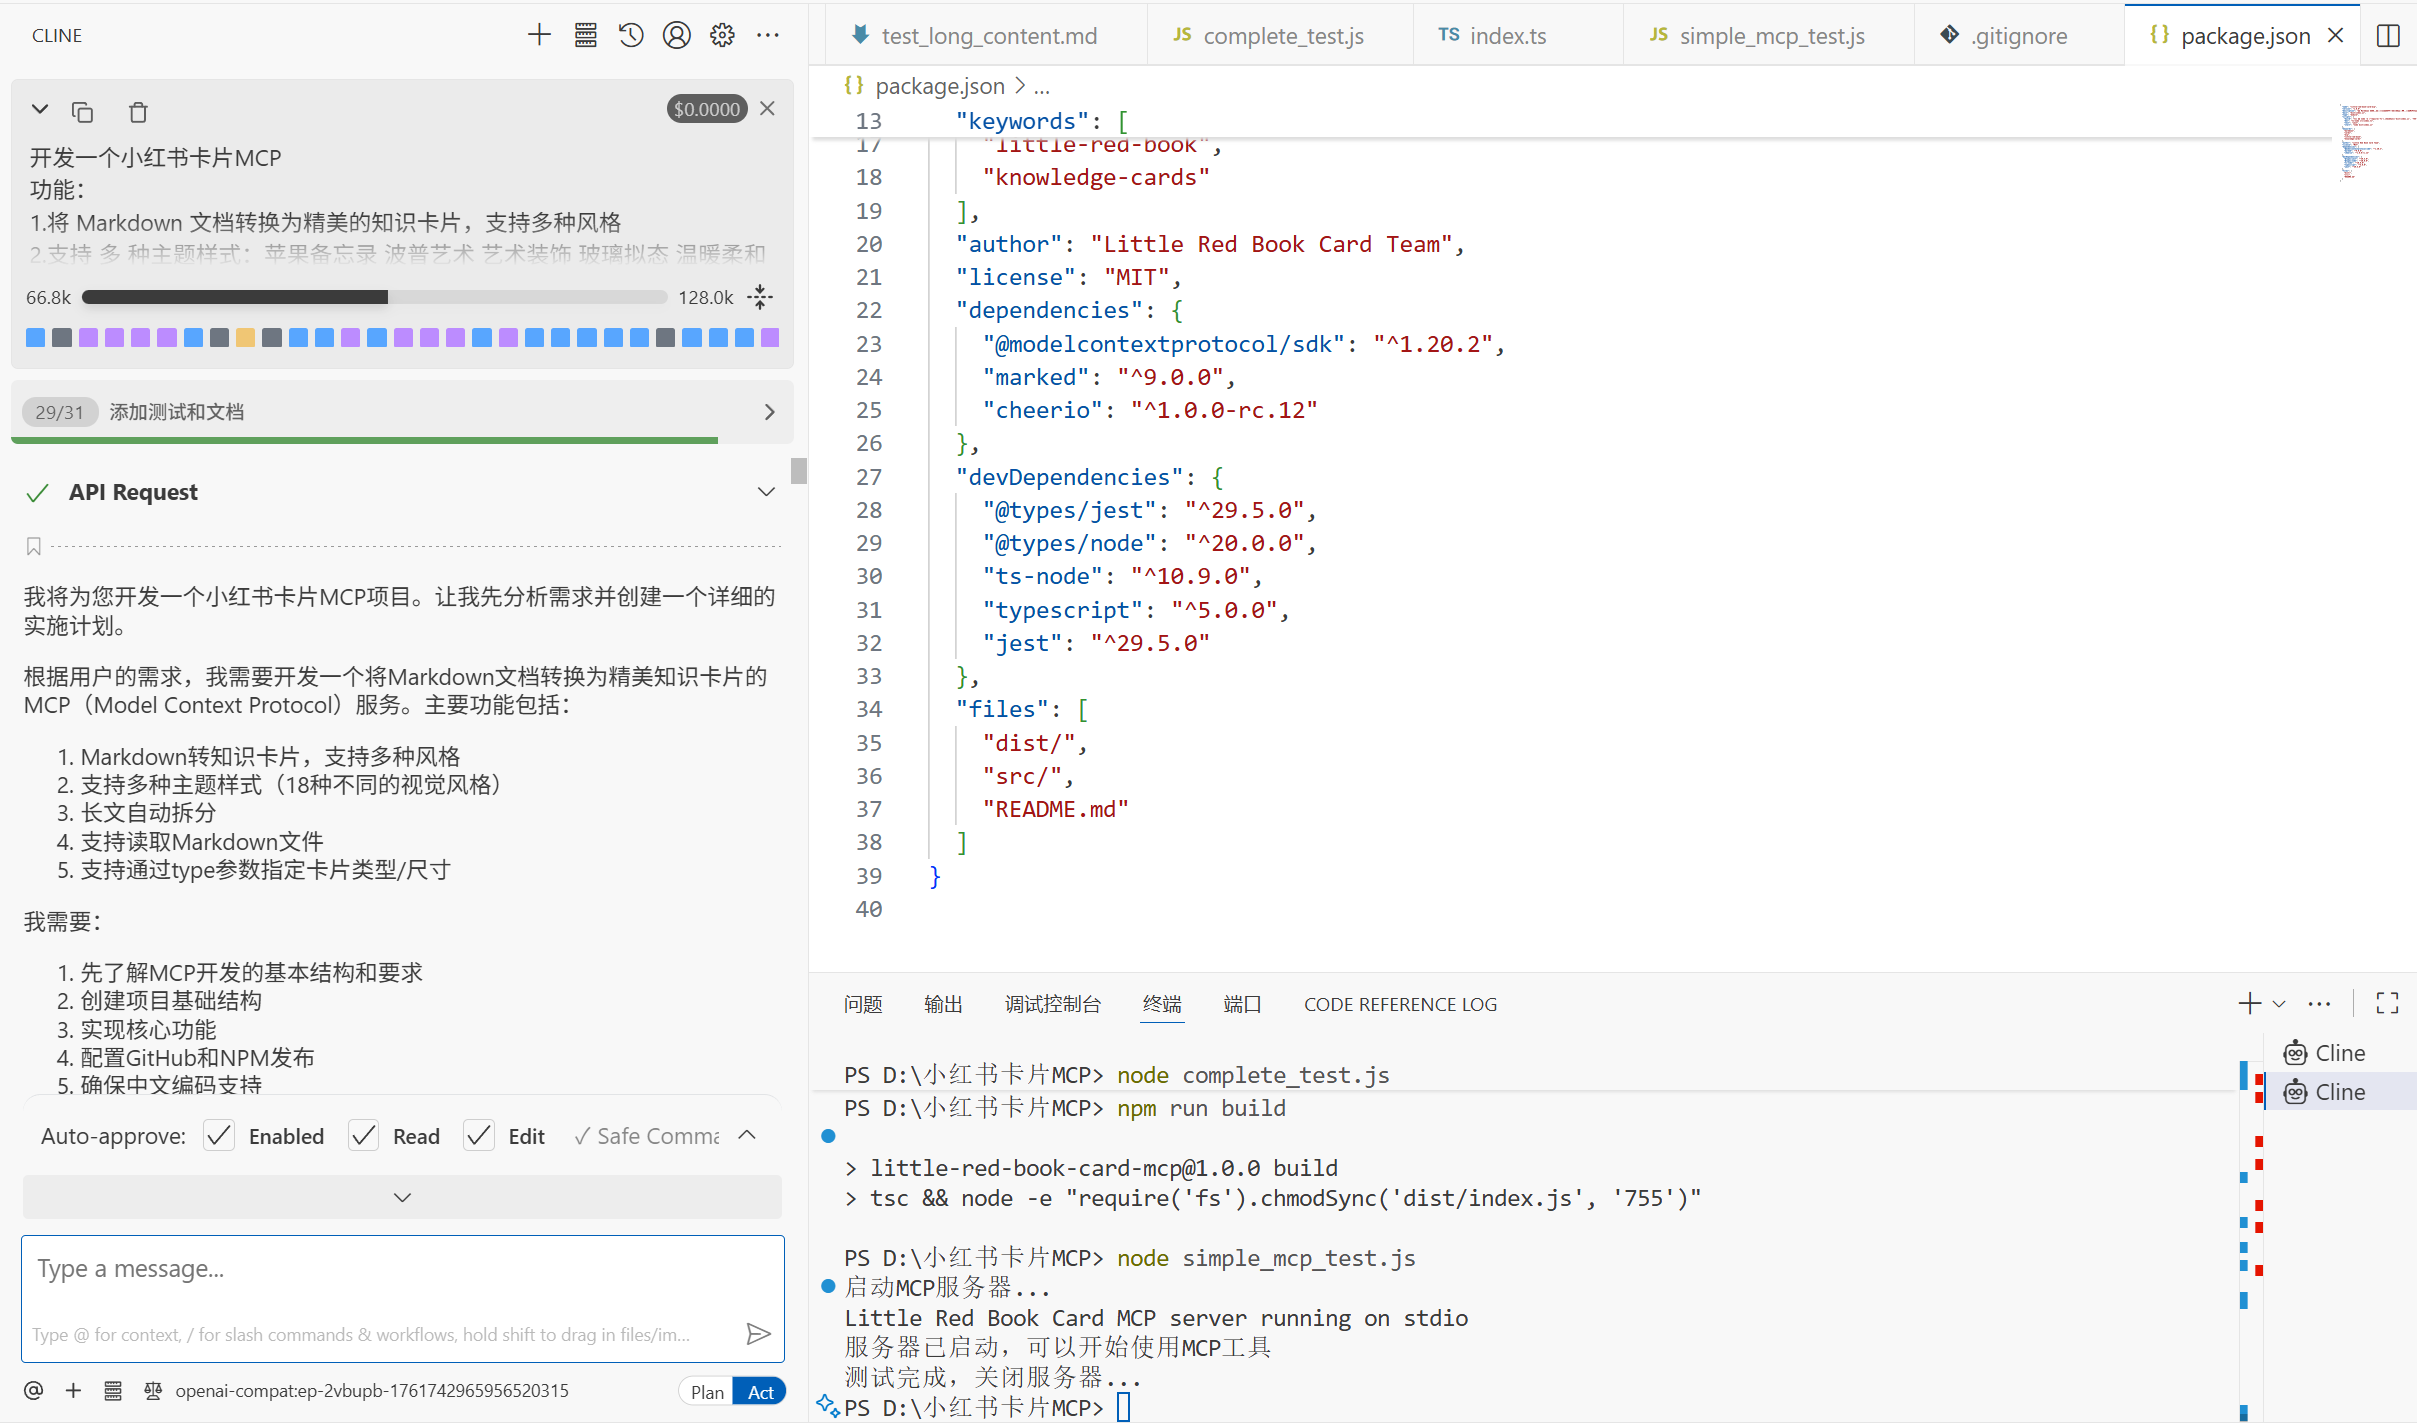Delete the current task with trash icon
This screenshot has width=2417, height=1423.
point(138,112)
